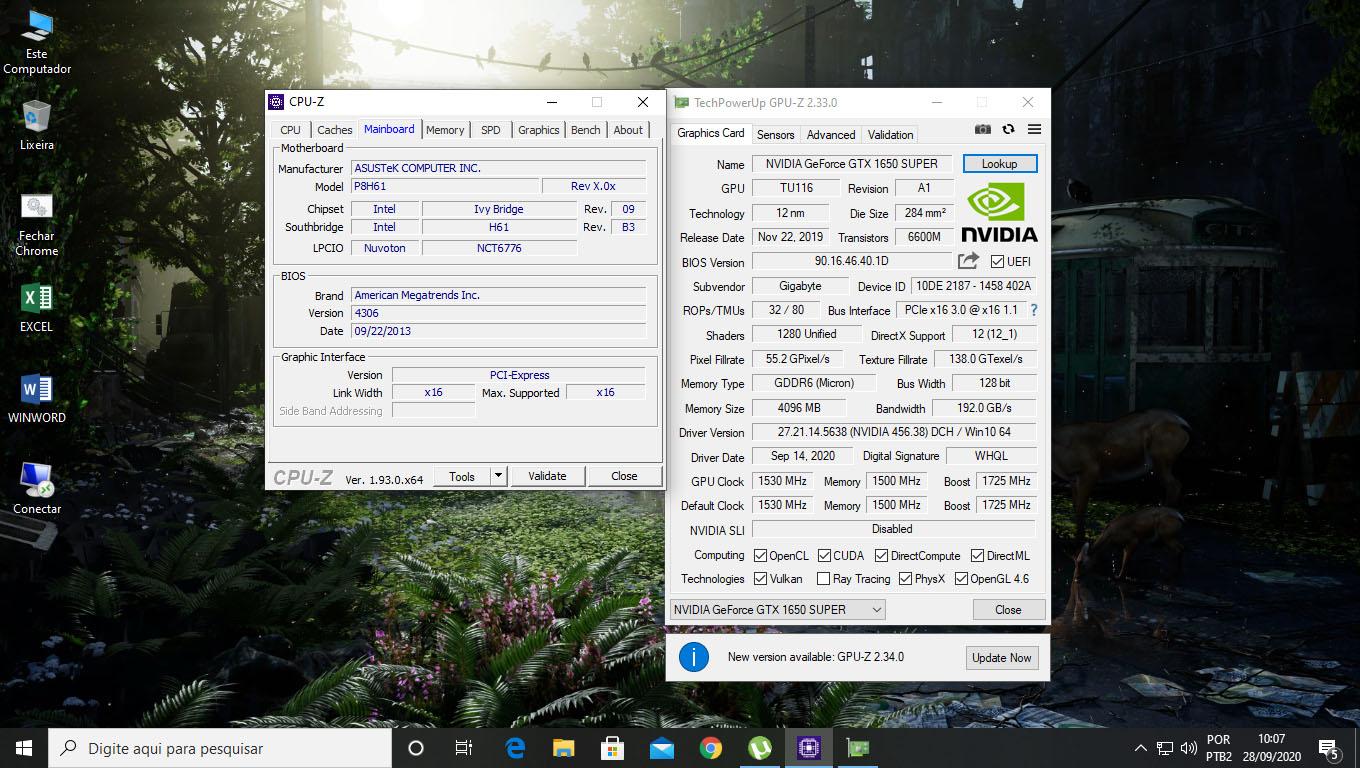Select the Fechar Chrome desktop shortcut
This screenshot has height=768, width=1360.
pyautogui.click(x=37, y=225)
